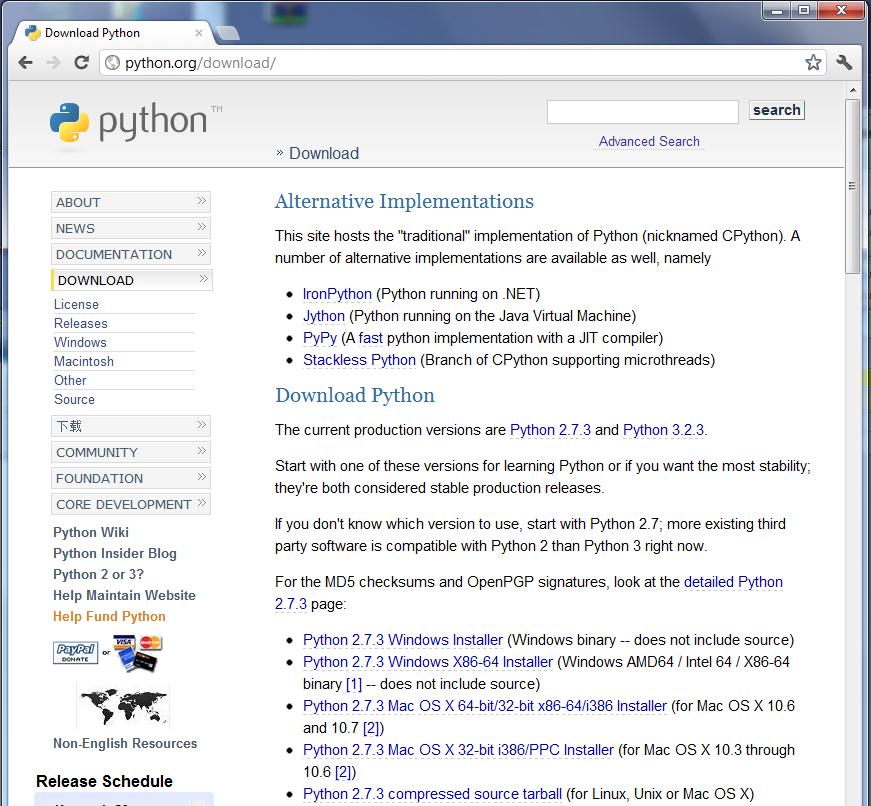The width and height of the screenshot is (871, 806).
Task: Open the wrench settings menu
Action: (844, 62)
